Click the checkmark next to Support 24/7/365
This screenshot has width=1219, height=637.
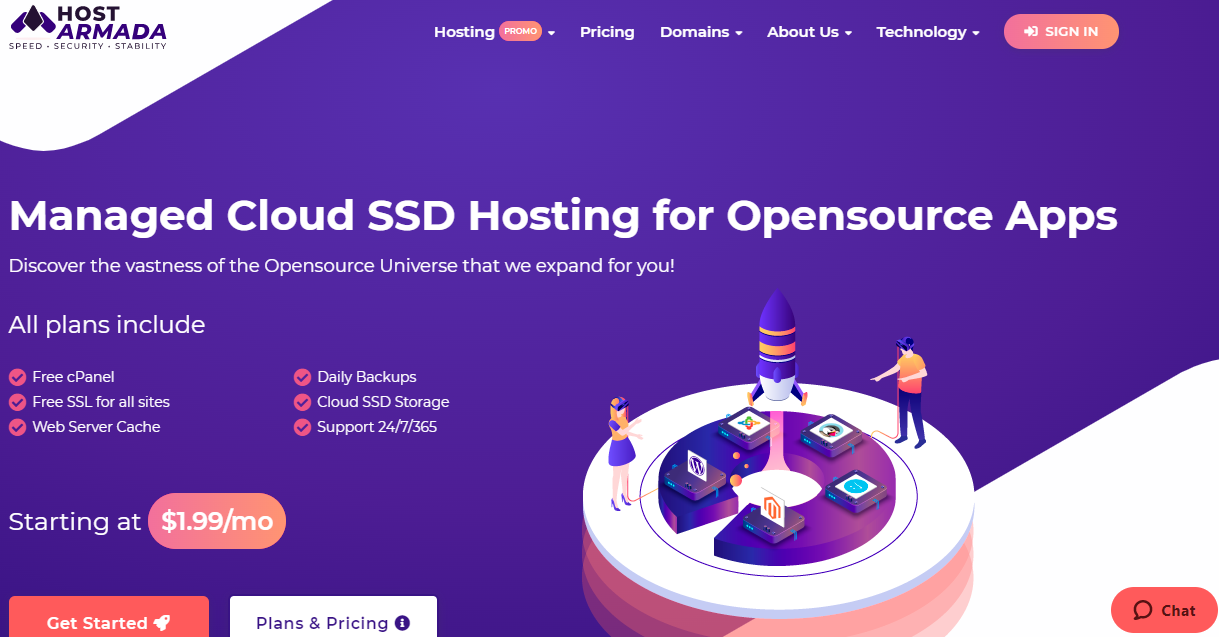point(302,427)
